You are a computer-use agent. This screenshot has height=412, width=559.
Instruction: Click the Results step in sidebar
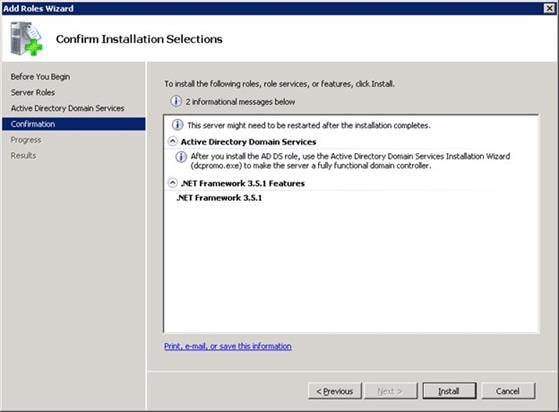point(23,155)
